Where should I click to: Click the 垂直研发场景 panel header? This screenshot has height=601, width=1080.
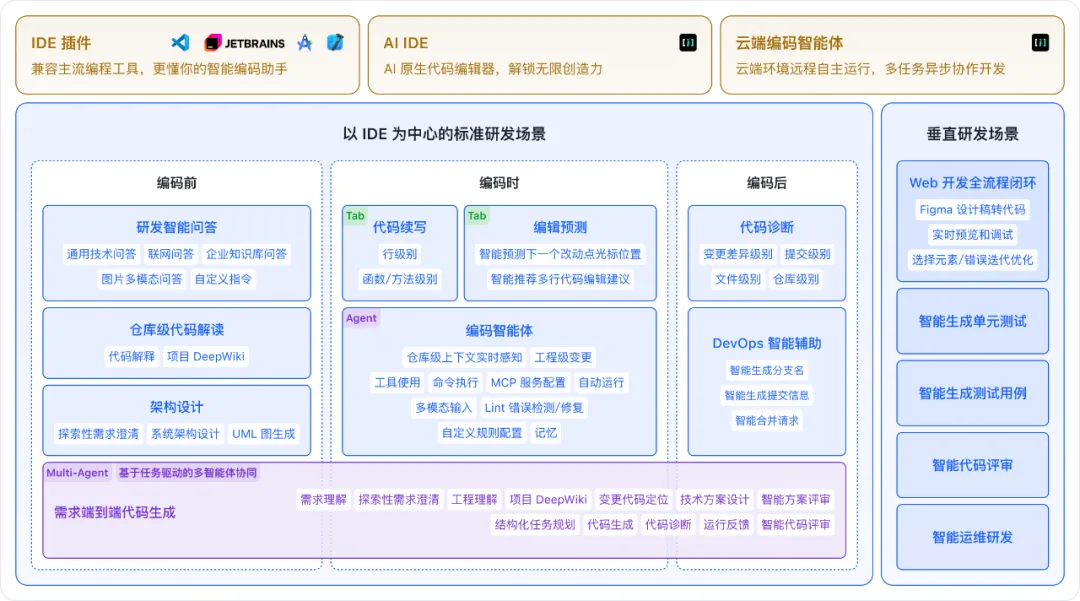pyautogui.click(x=971, y=130)
